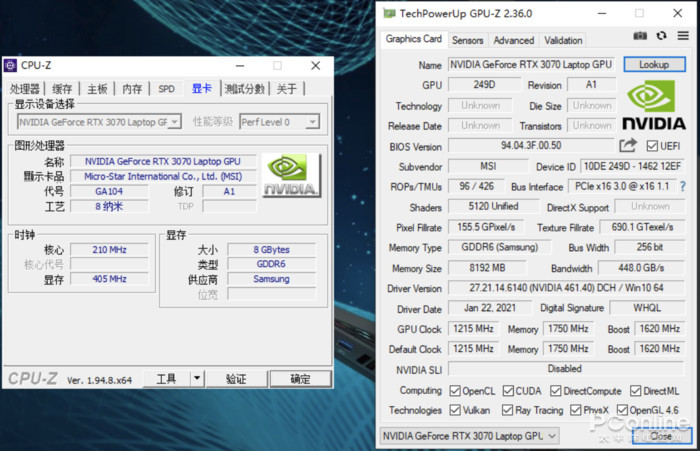The width and height of the screenshot is (700, 451).
Task: Toggle the OpenCL checkbox
Action: (x=455, y=391)
